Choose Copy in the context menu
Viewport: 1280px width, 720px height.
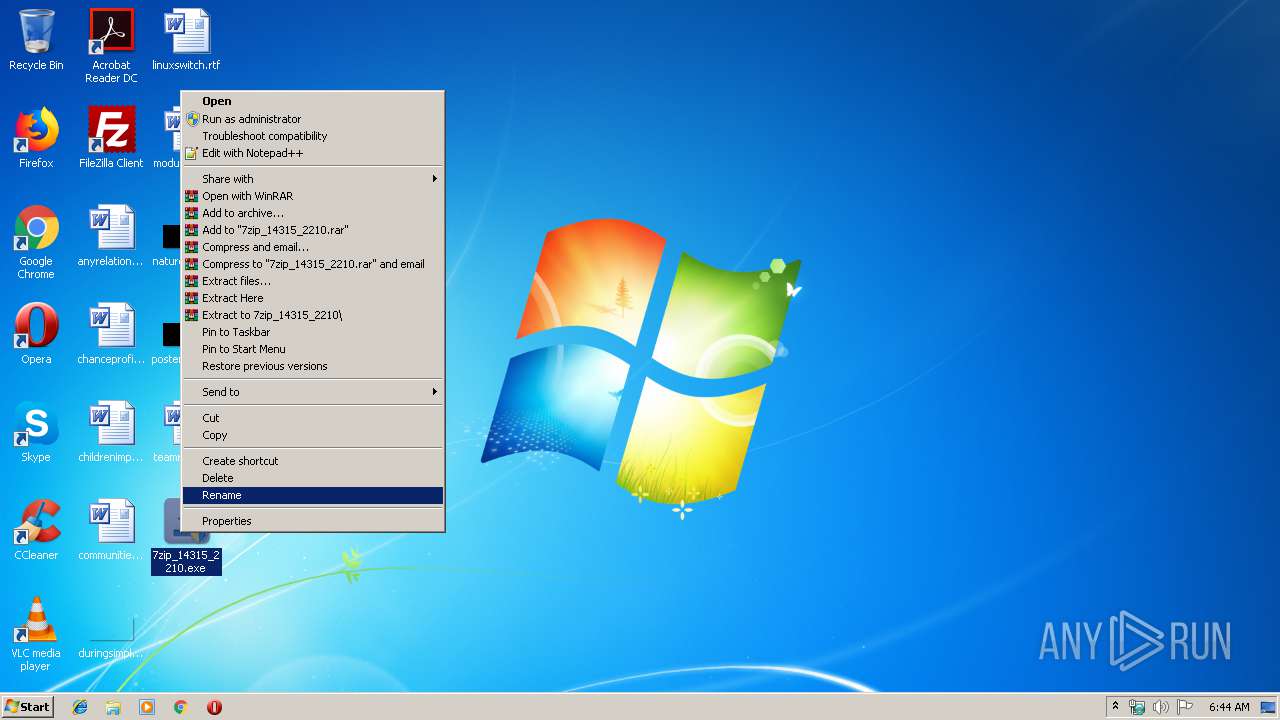coord(312,435)
